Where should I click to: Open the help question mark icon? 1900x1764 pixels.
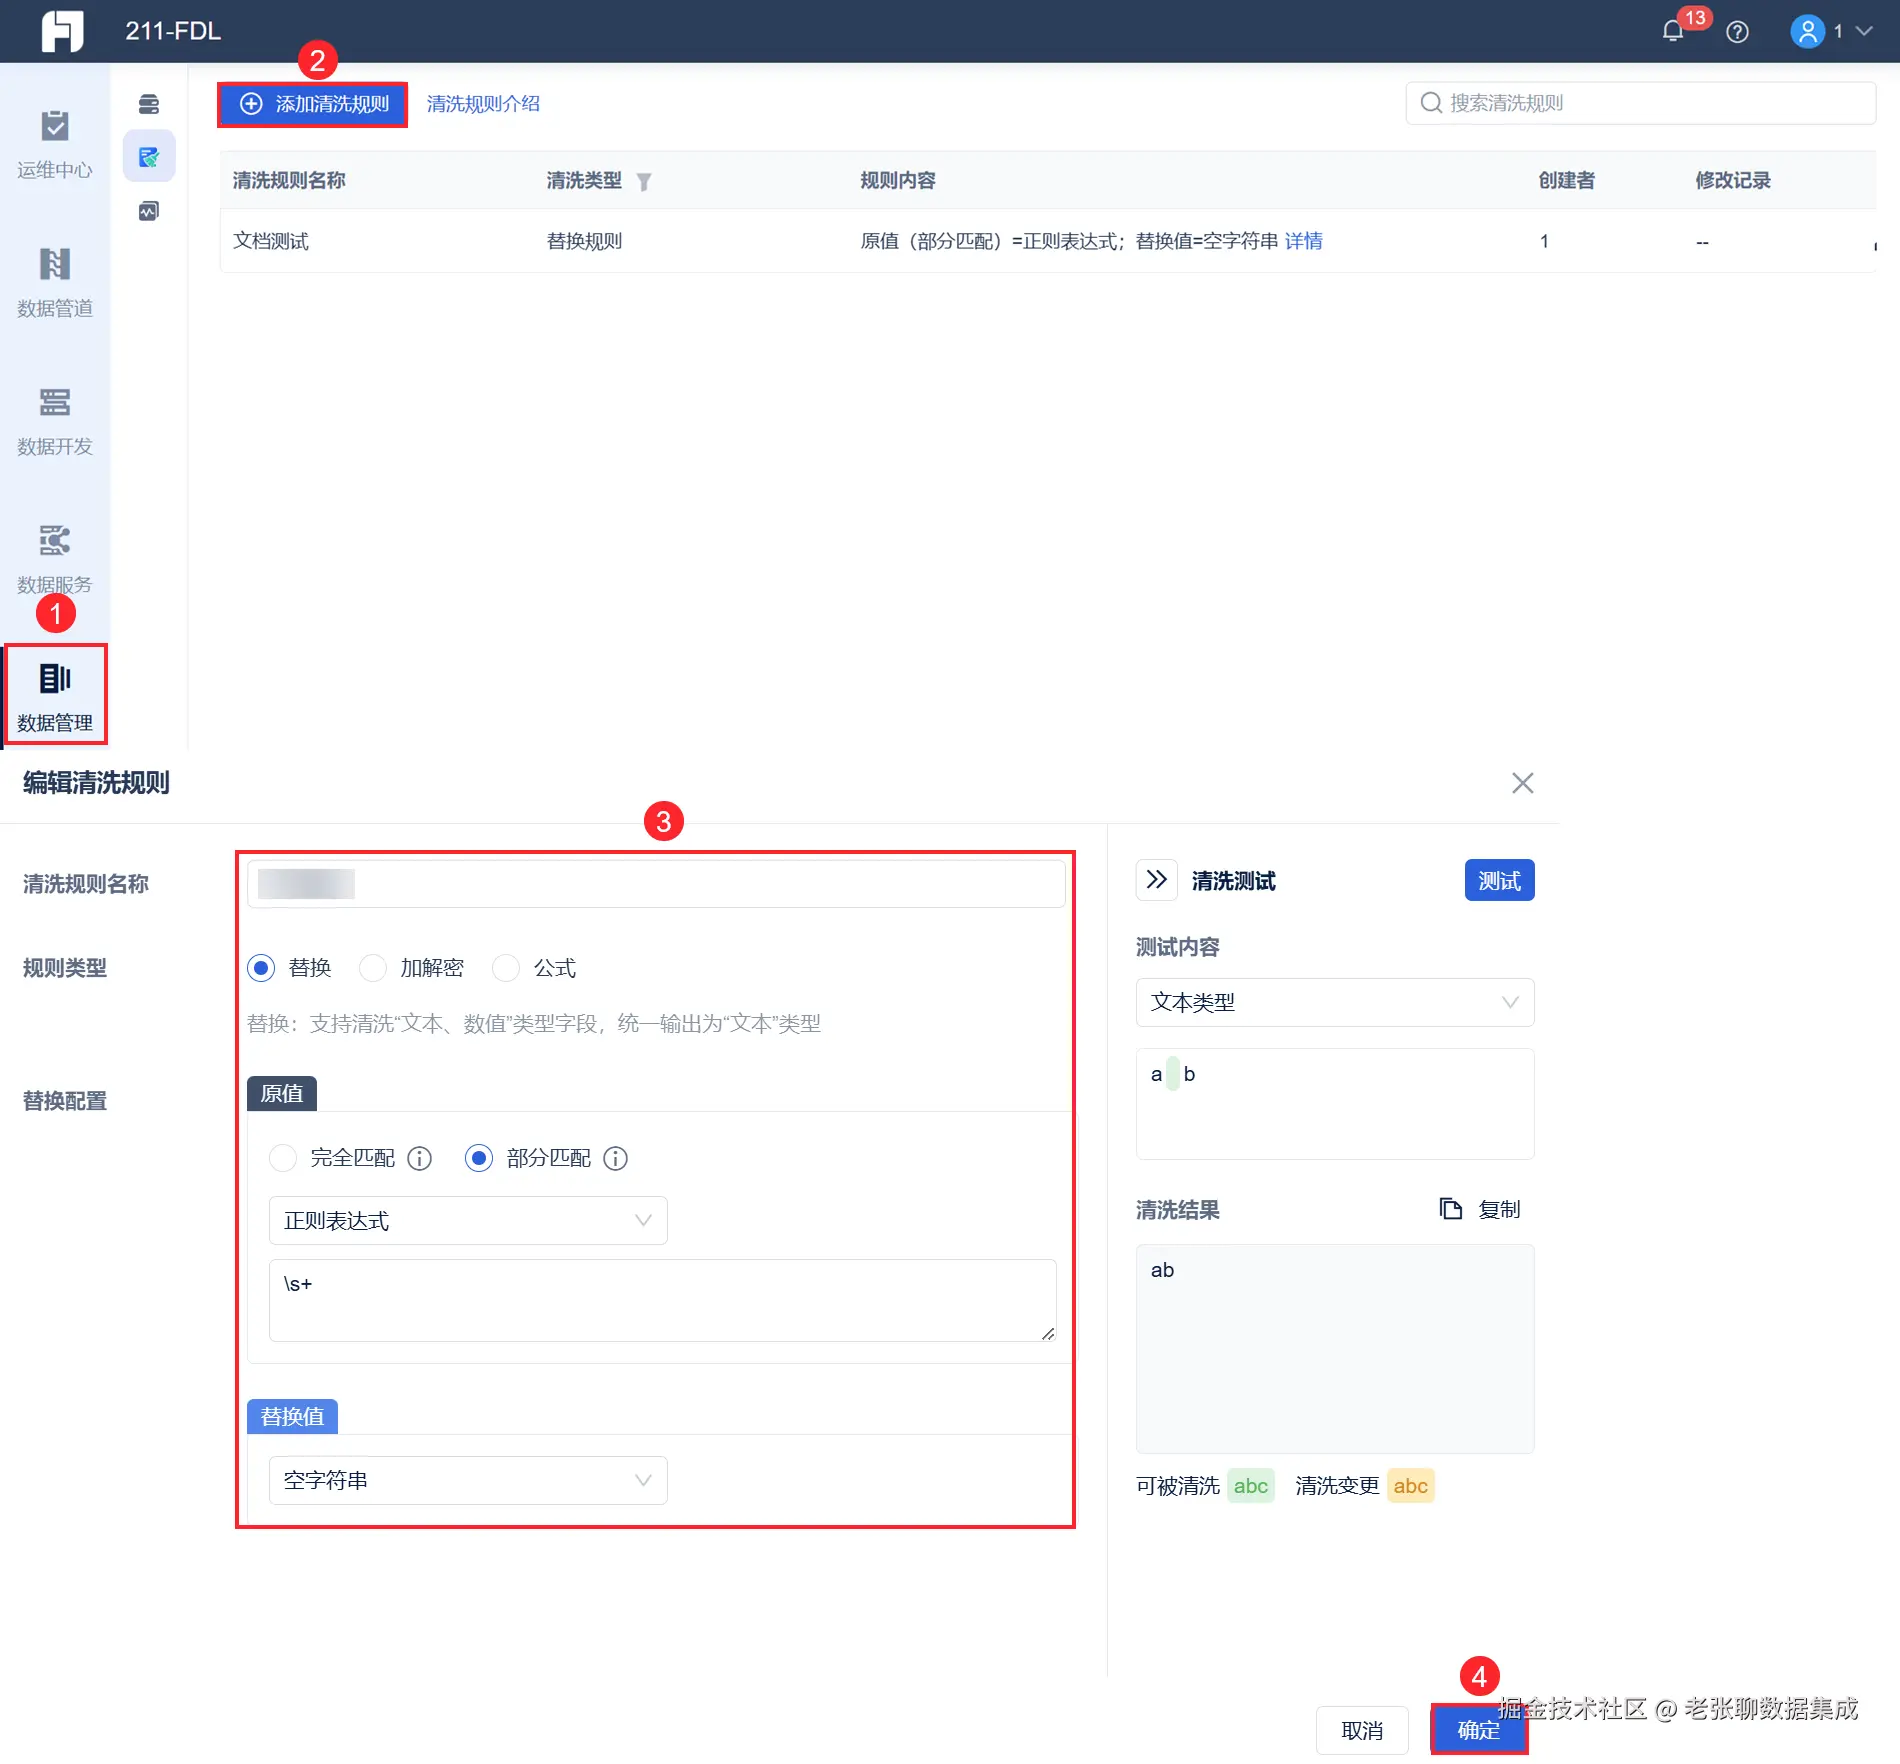[x=1738, y=32]
